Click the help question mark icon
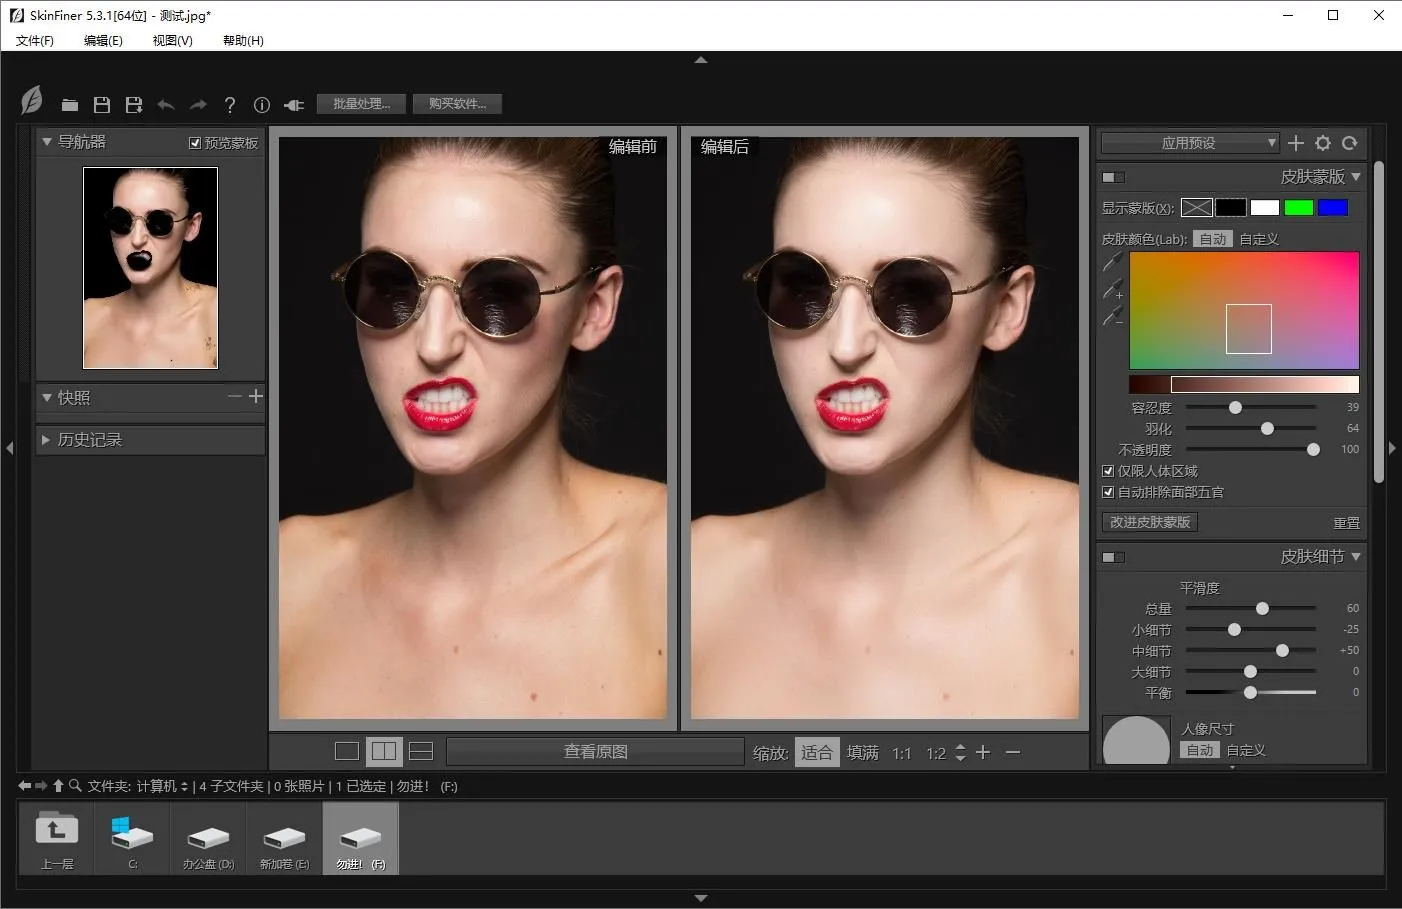1402x909 pixels. click(x=230, y=105)
